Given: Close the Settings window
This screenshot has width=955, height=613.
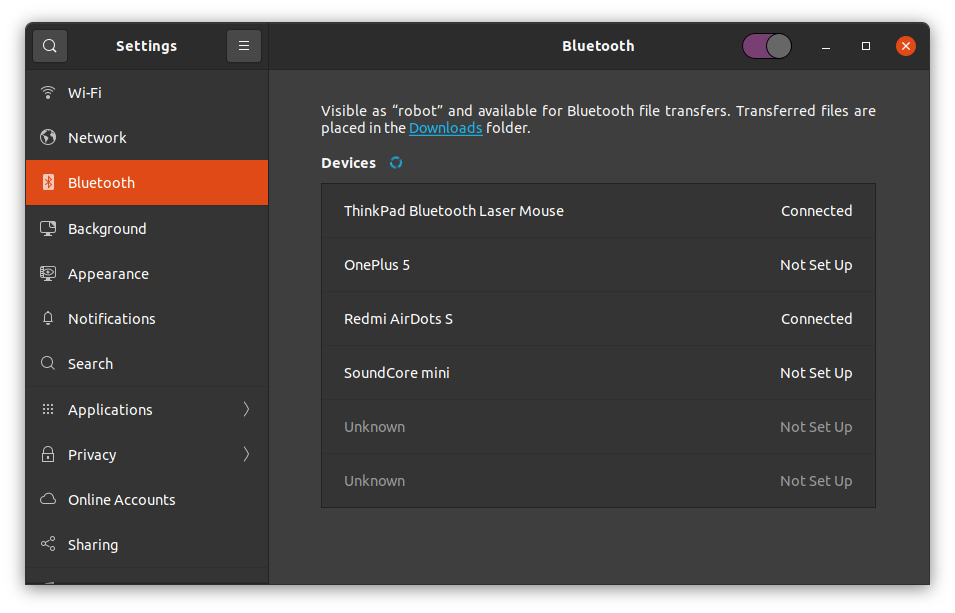Looking at the screenshot, I should [906, 46].
